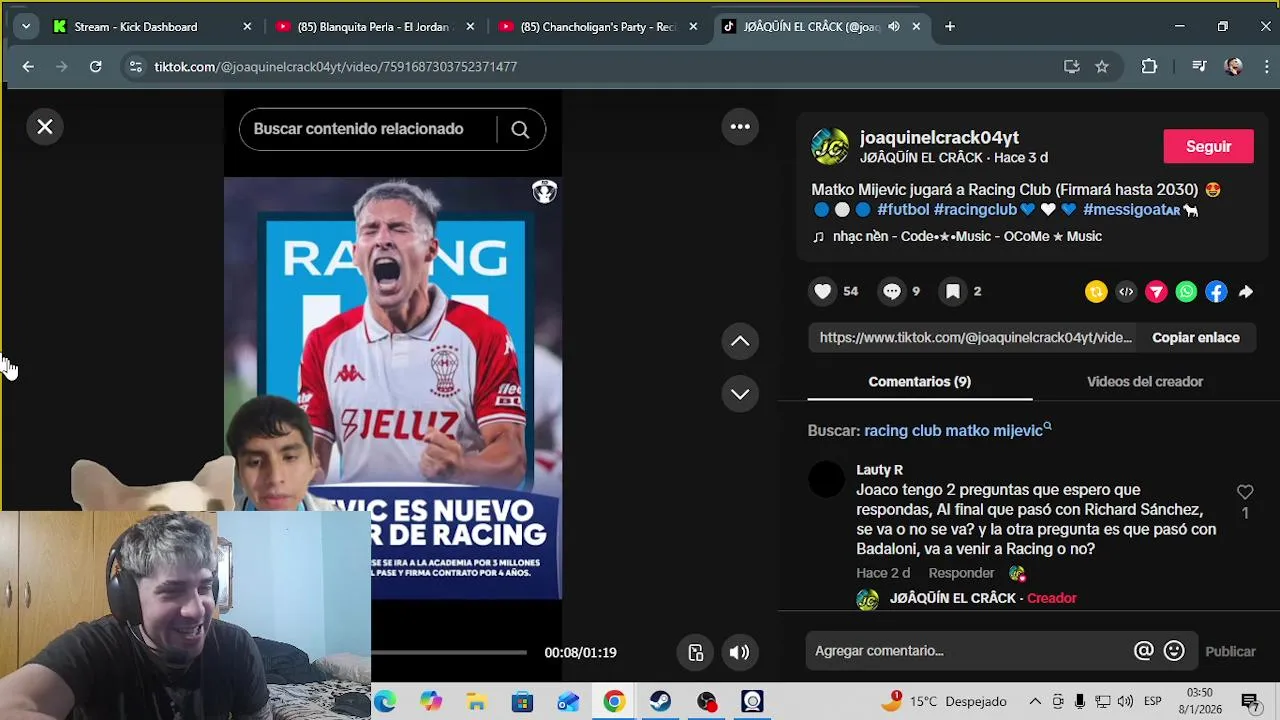Mention a user with the @ icon
This screenshot has height=720, width=1280.
coord(1143,651)
